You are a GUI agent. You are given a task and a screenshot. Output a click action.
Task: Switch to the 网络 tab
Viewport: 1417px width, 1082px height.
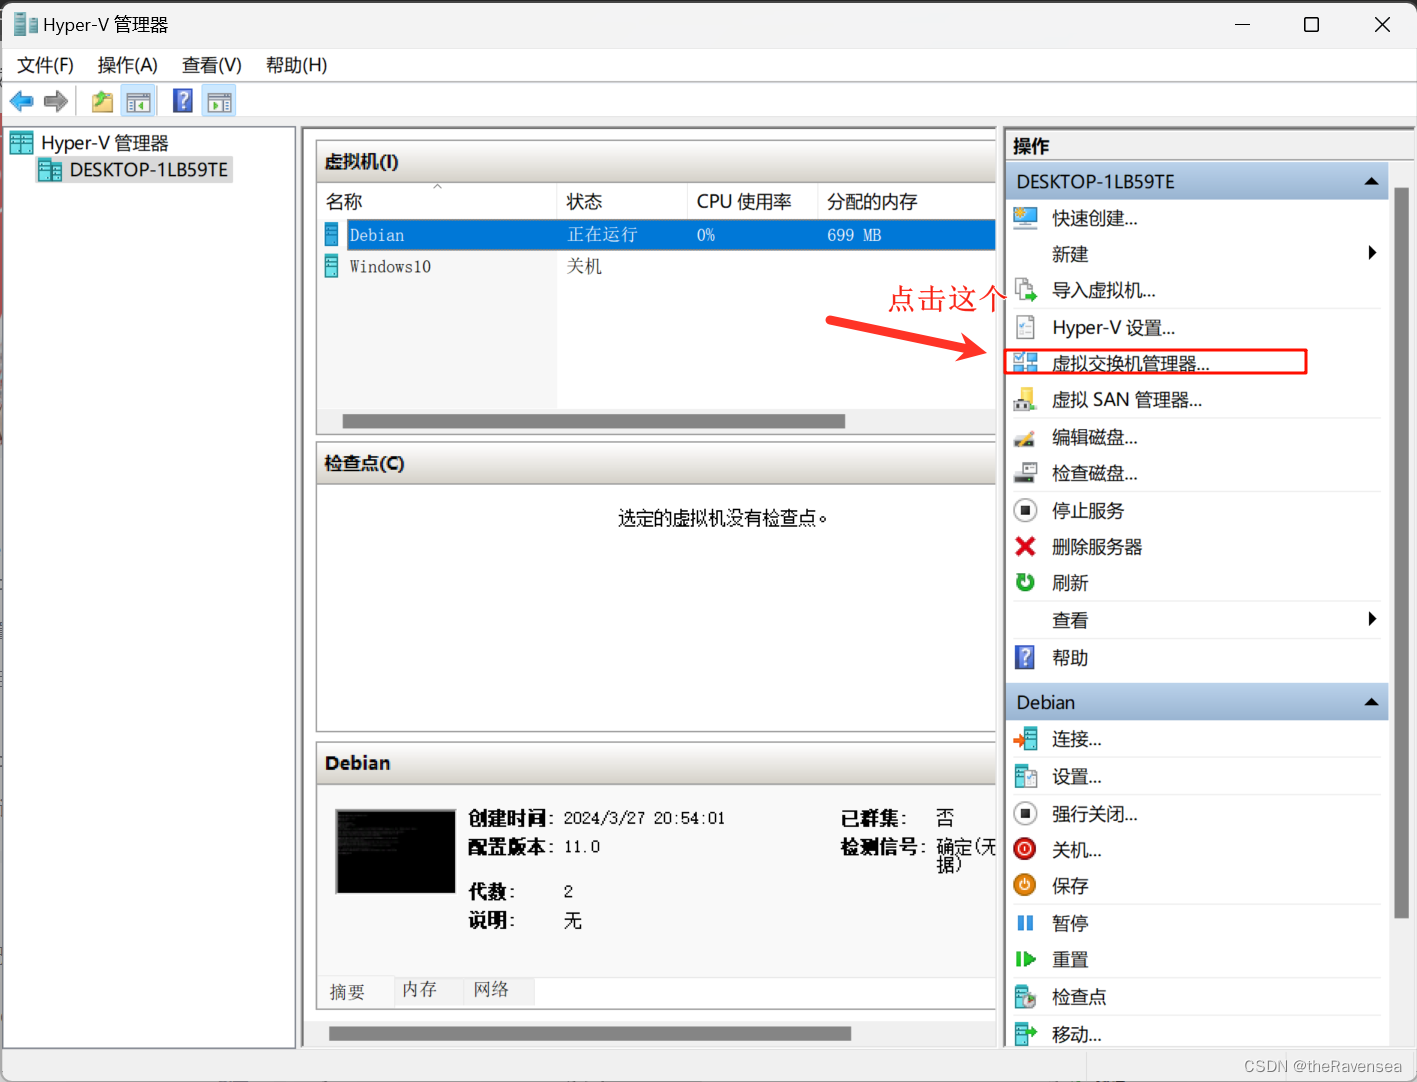[x=491, y=989]
